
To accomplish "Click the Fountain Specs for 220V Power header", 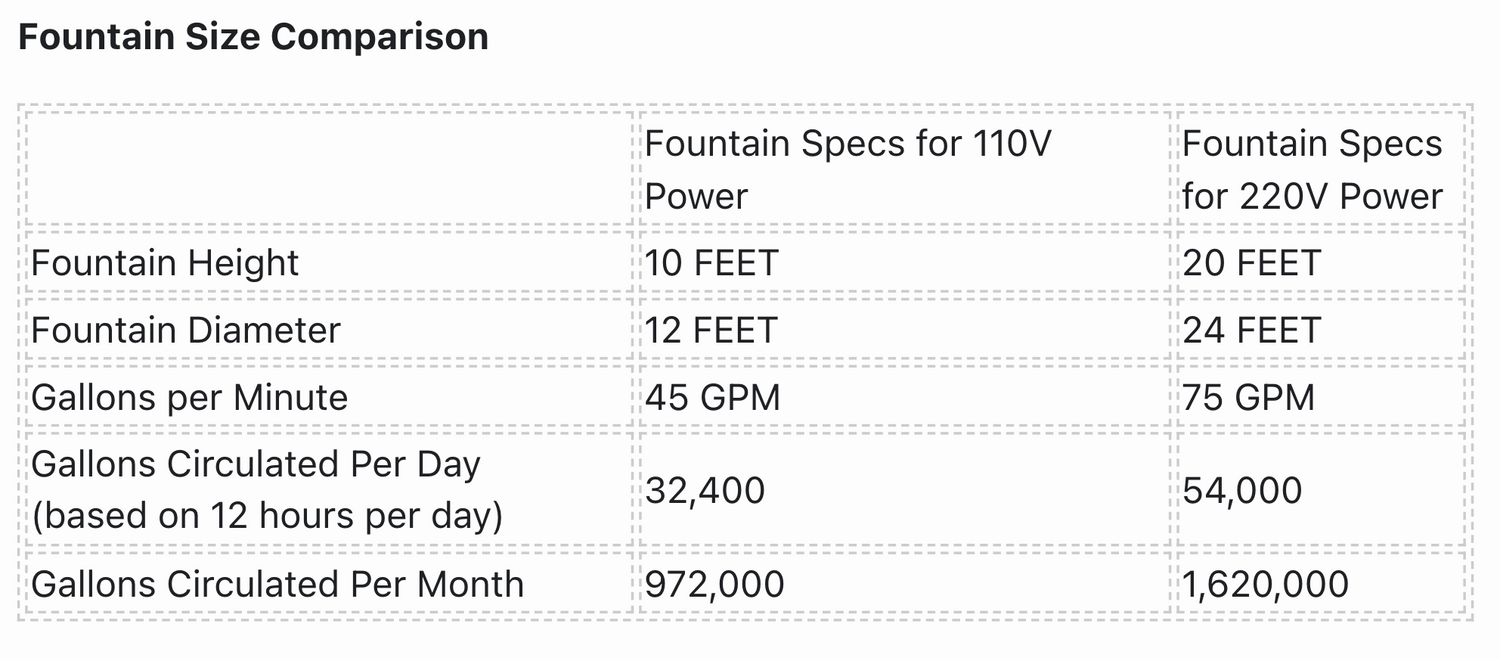I will tap(1312, 169).
